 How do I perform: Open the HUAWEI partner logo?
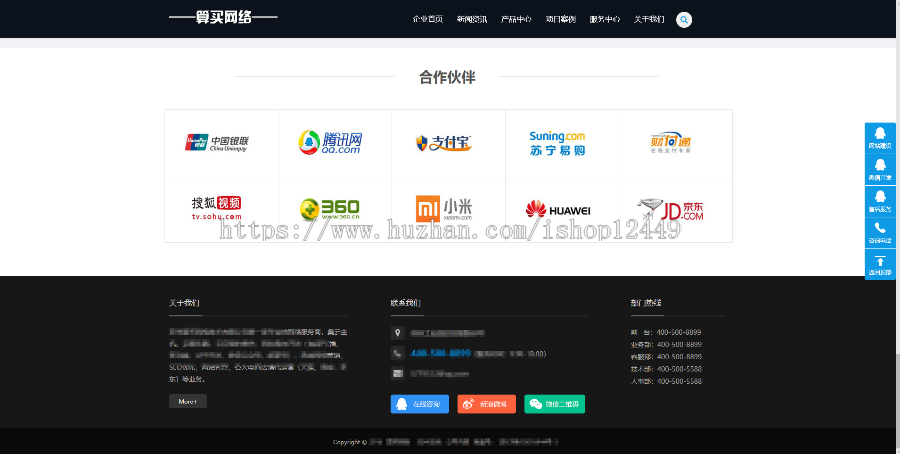pyautogui.click(x=558, y=209)
